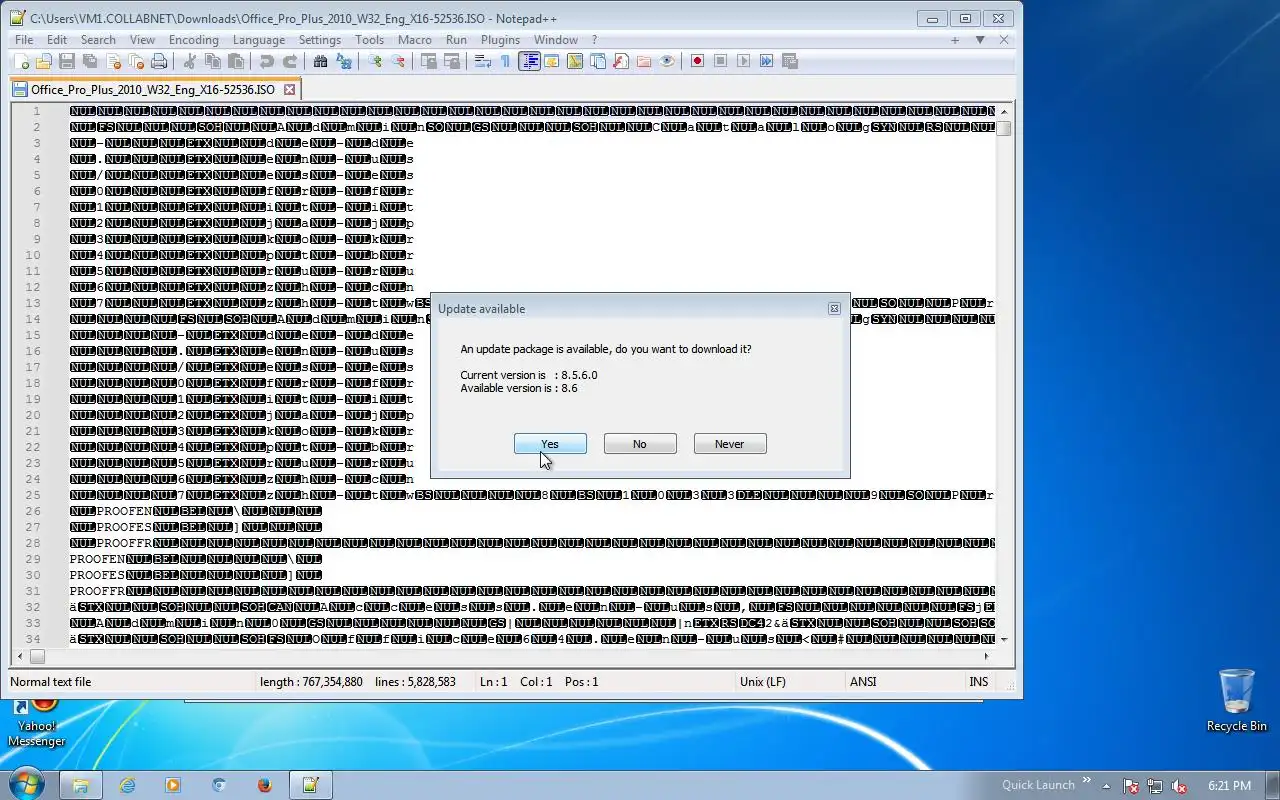Close the ISO tab with red X
The height and width of the screenshot is (800, 1280).
click(289, 89)
